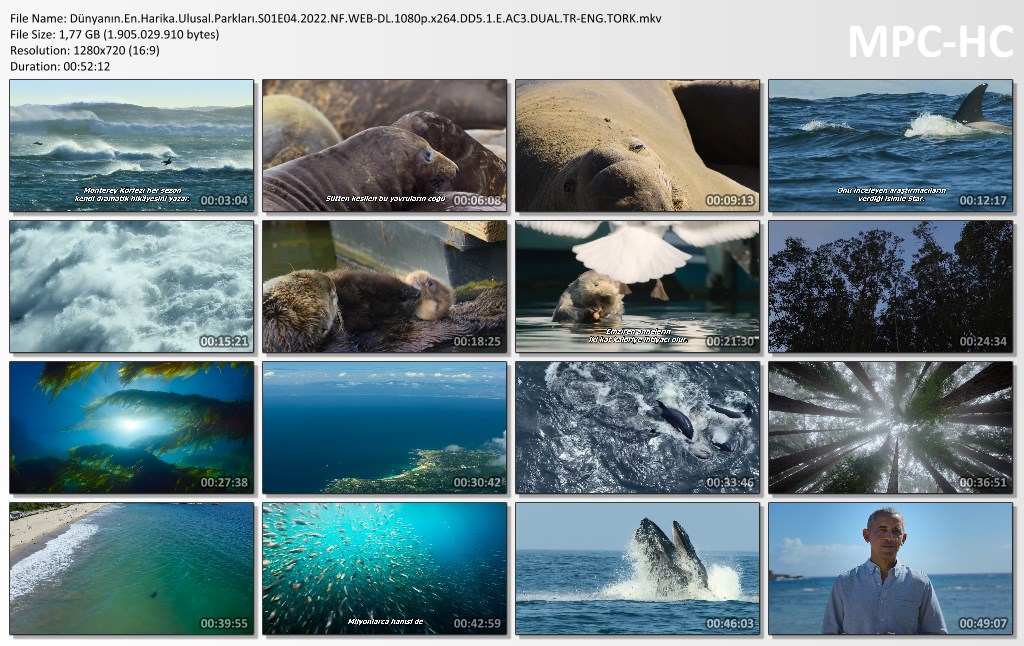Click the ocean waves thumbnail at 00:03:04
This screenshot has height=646, width=1024.
[x=131, y=146]
